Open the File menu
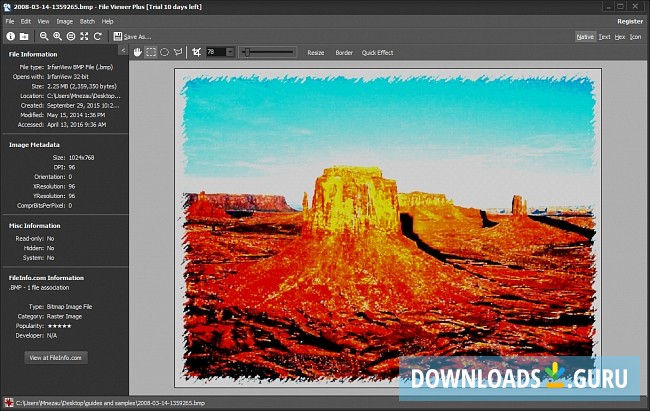Image resolution: width=650 pixels, height=411 pixels. click(10, 22)
